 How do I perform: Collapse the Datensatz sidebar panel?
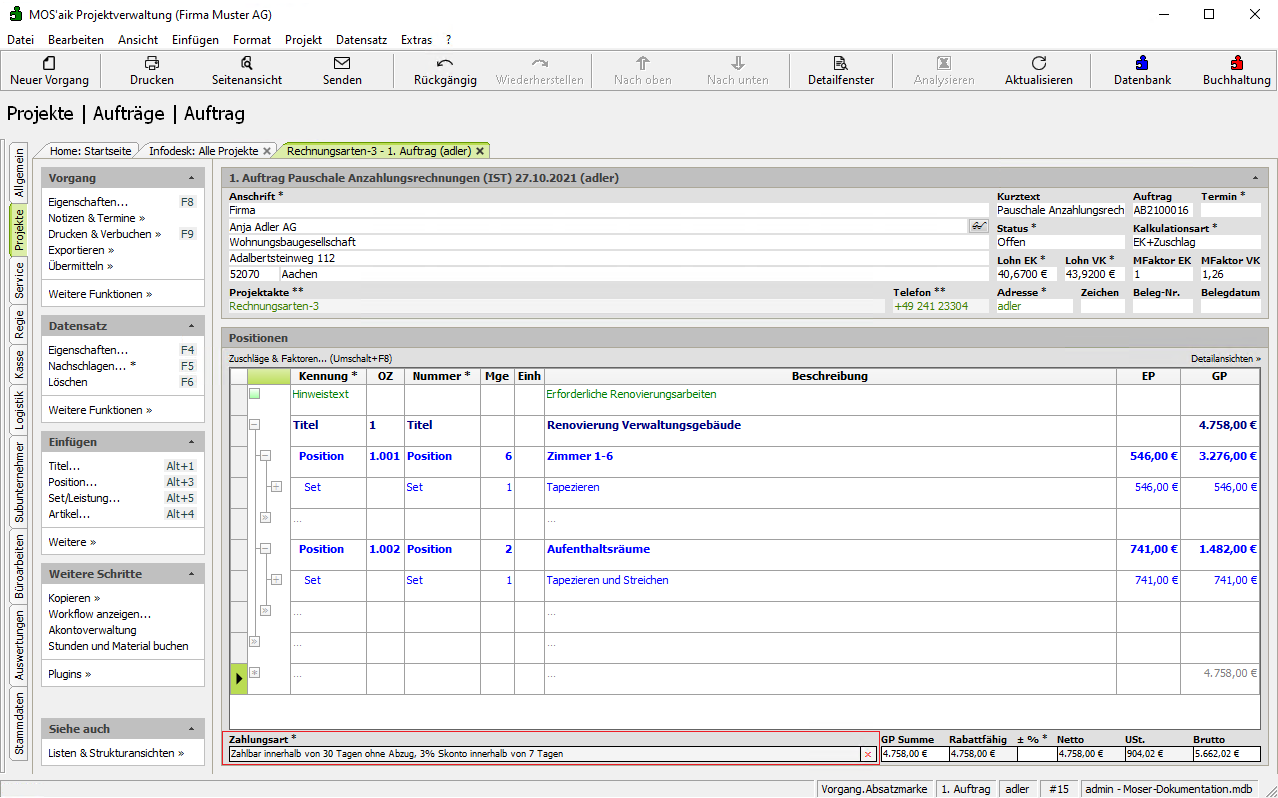[x=191, y=326]
